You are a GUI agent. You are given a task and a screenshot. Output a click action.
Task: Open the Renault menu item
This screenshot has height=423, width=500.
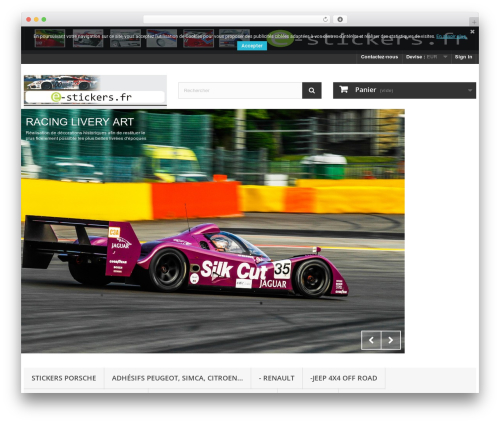[276, 378]
